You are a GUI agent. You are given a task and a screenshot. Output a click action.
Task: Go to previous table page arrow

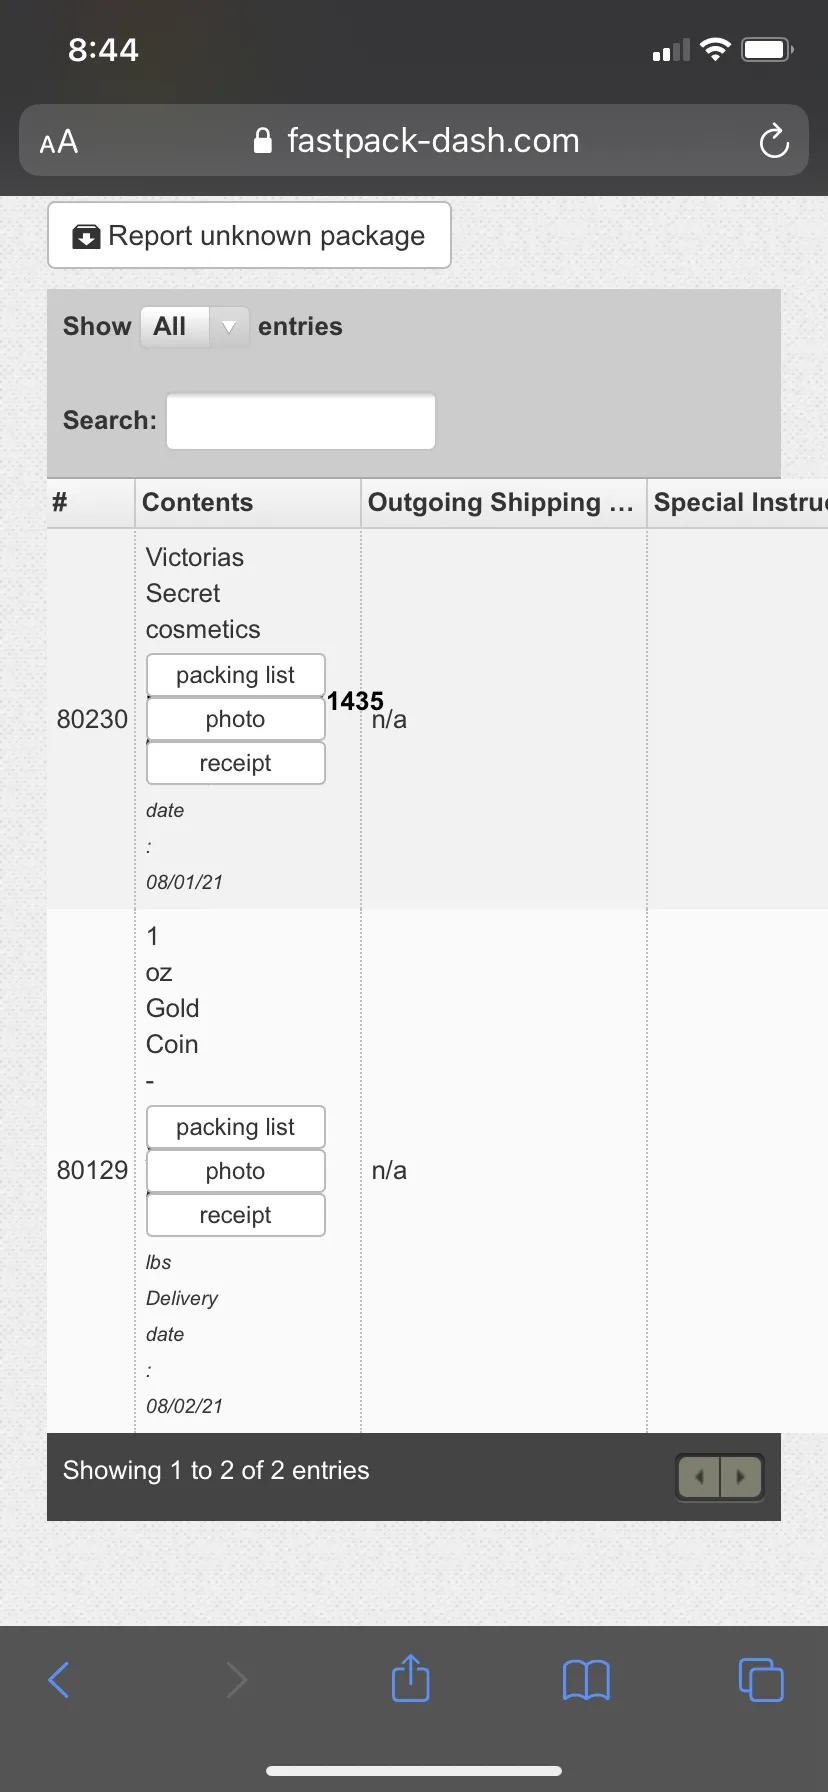point(699,1477)
